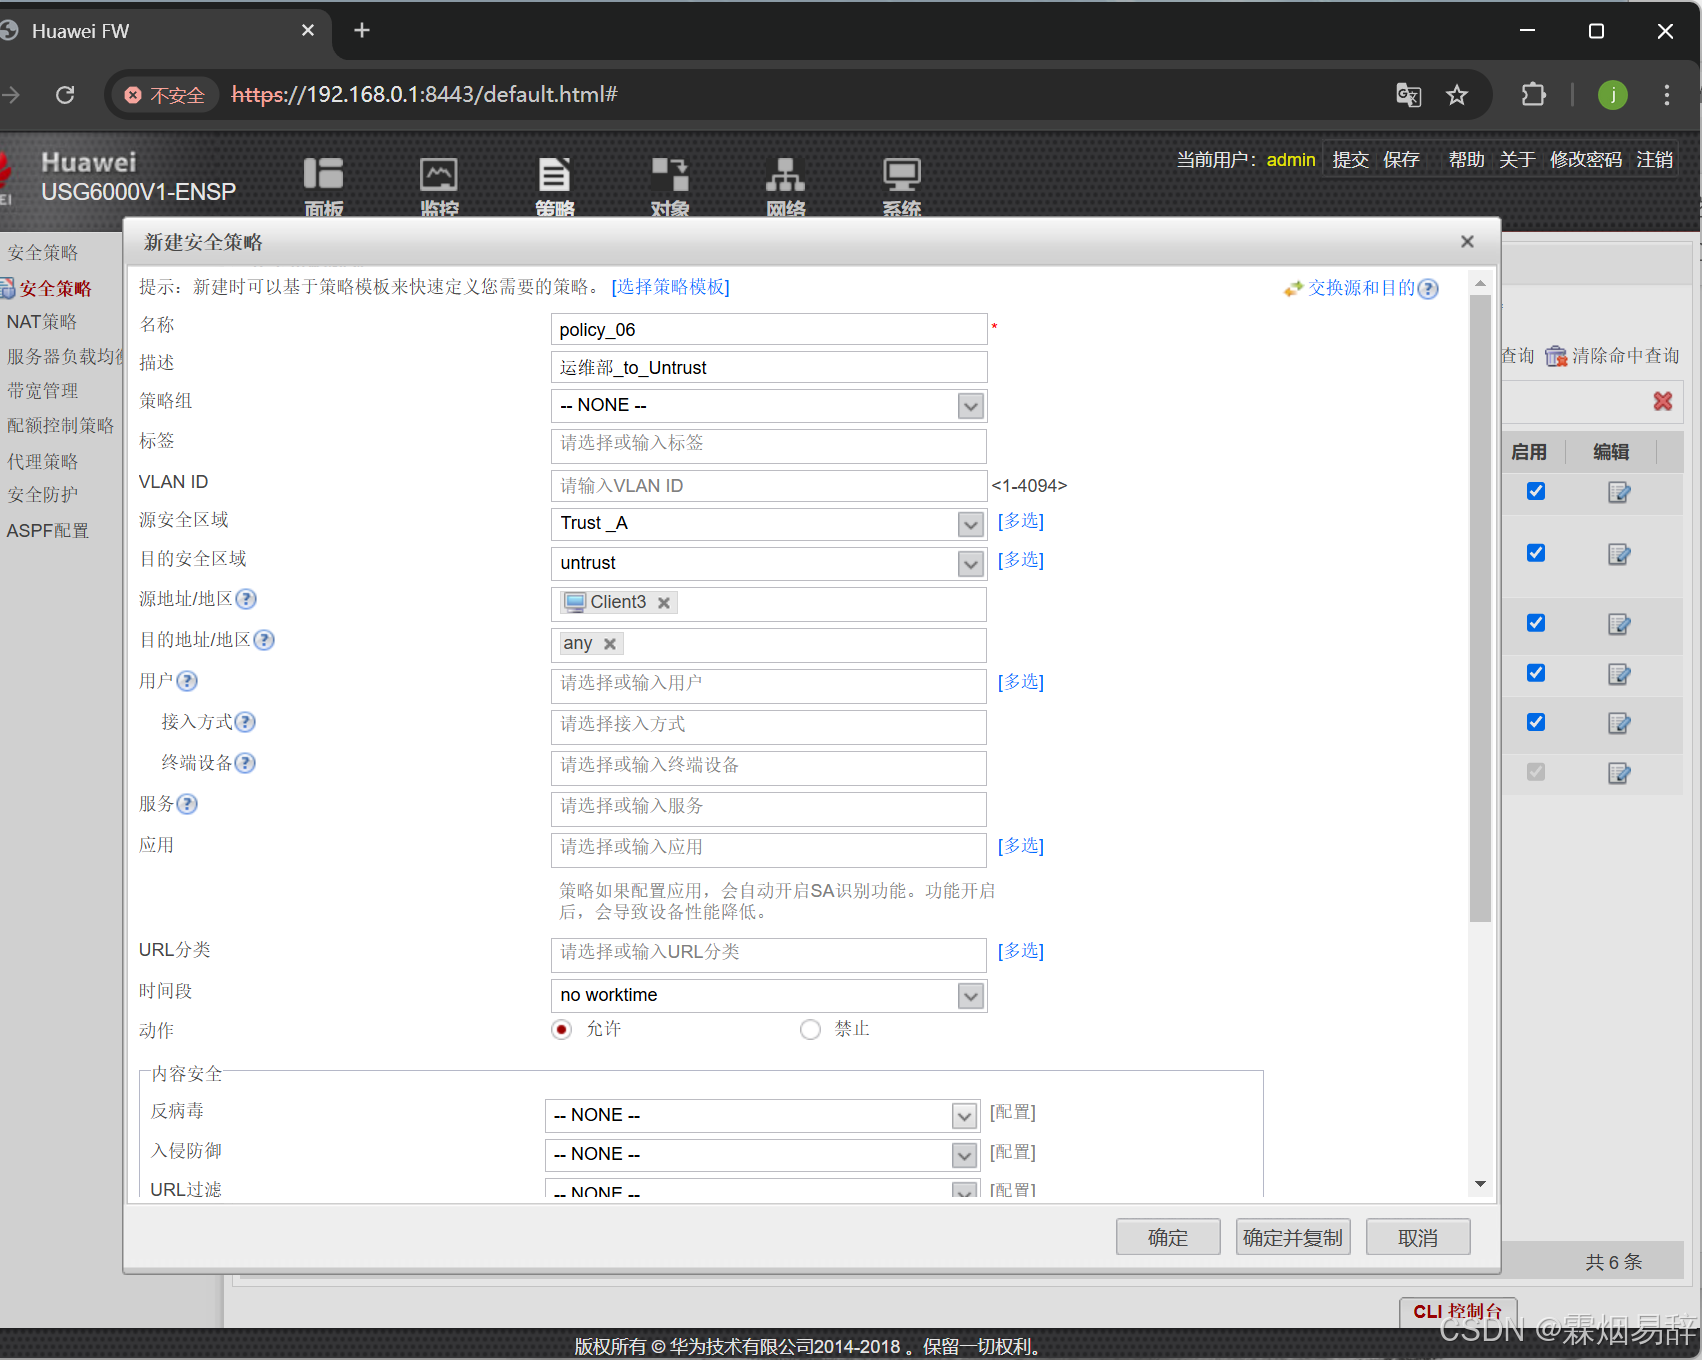Open the Chrome three-dot menu

(x=1666, y=95)
